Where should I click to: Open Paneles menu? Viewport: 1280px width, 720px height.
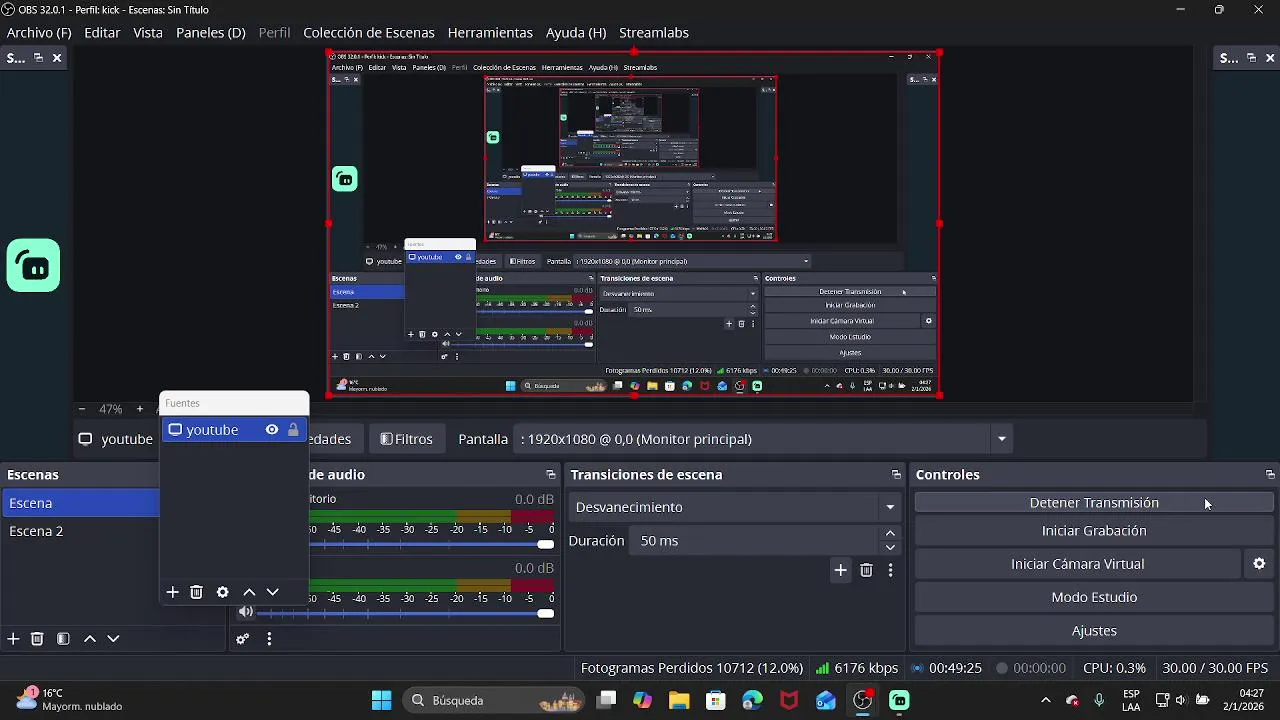[x=210, y=32]
